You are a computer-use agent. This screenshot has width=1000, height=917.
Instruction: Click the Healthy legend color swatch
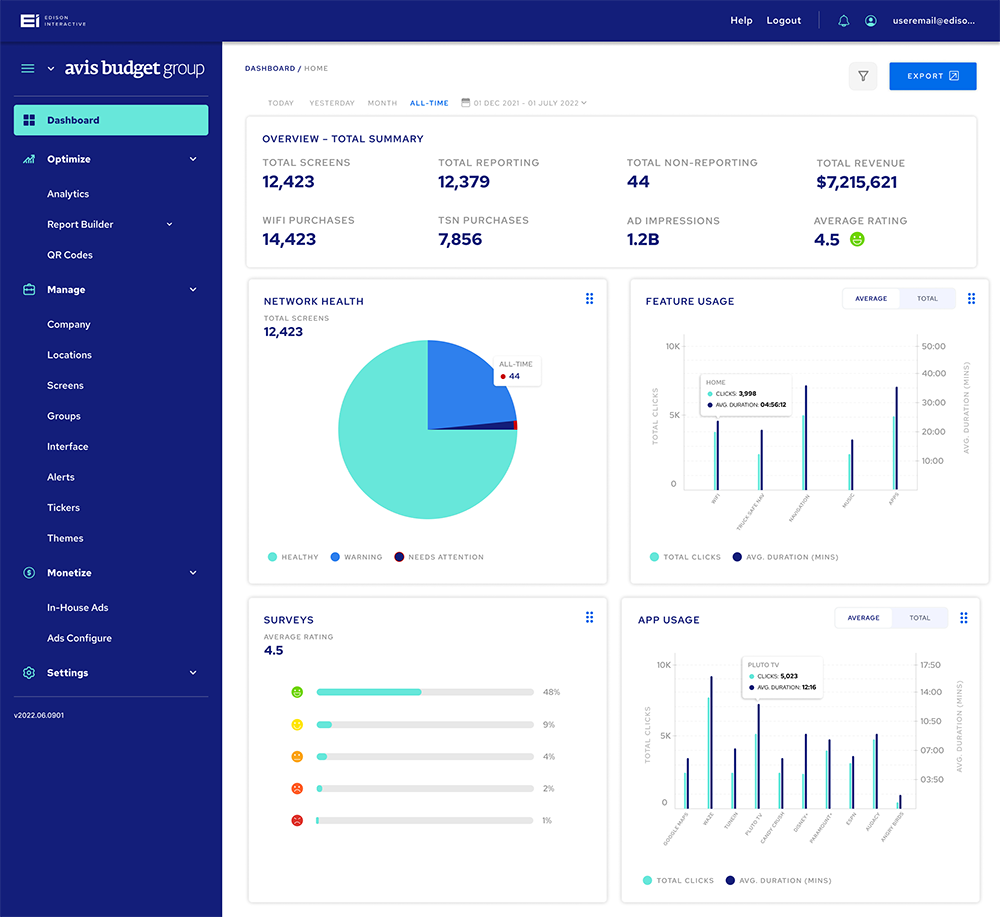tap(271, 557)
